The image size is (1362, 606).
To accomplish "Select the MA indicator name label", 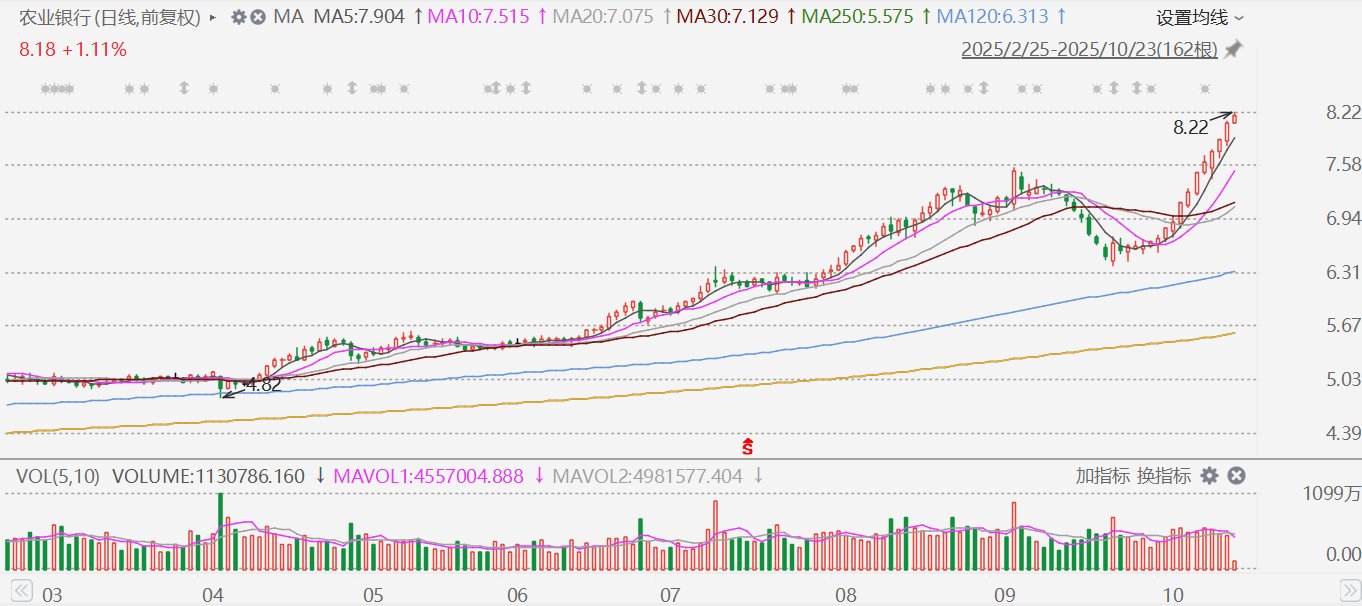I will click(288, 17).
